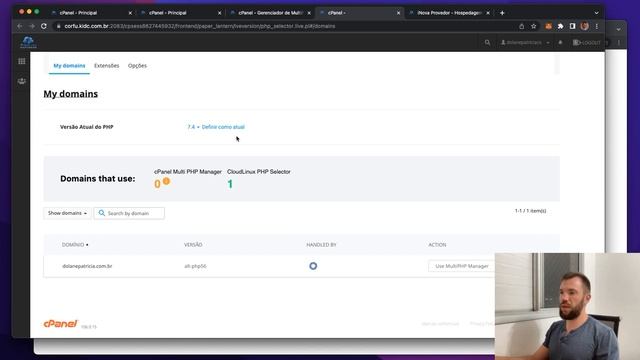Screen dimensions: 640x360
Task: Toggle the browser side panel icon
Action: coord(572,26)
